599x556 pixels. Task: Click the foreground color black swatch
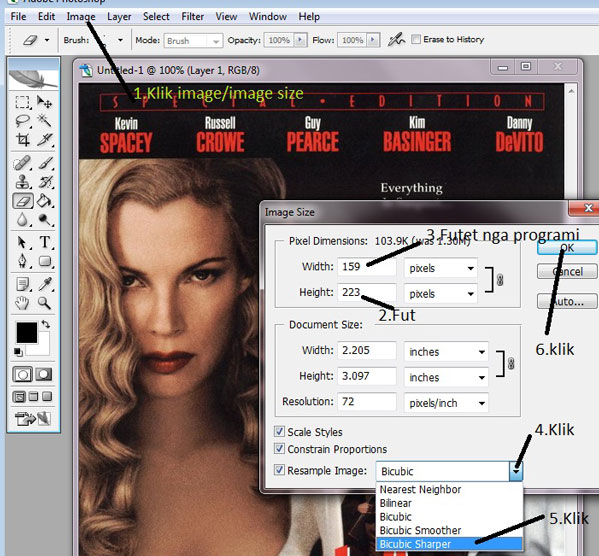coord(26,332)
